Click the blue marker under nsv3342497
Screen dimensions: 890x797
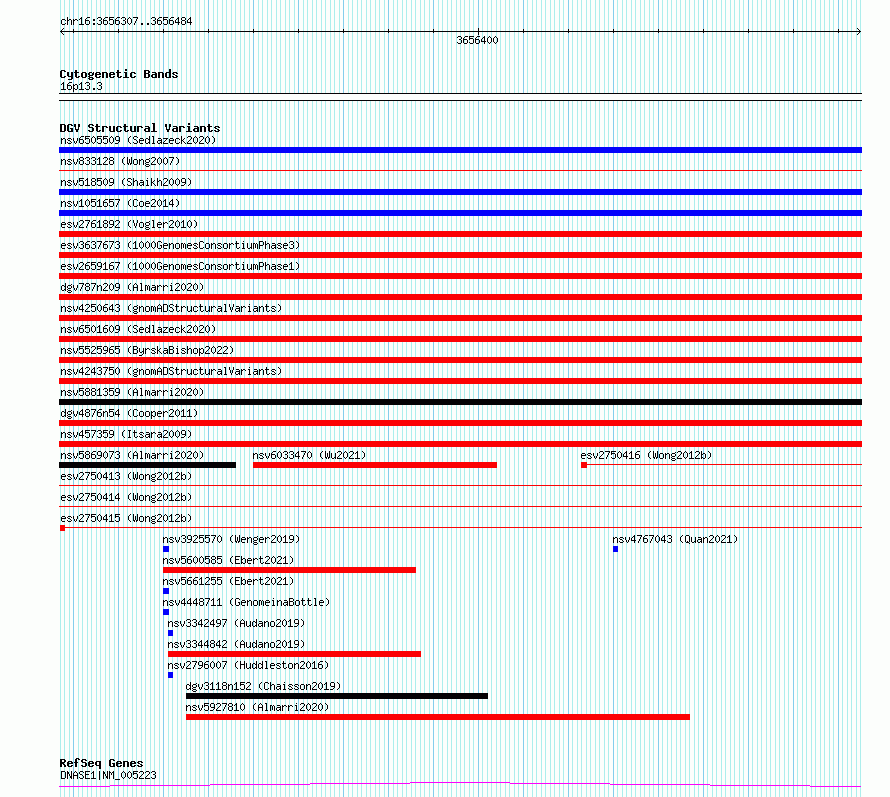pos(170,634)
